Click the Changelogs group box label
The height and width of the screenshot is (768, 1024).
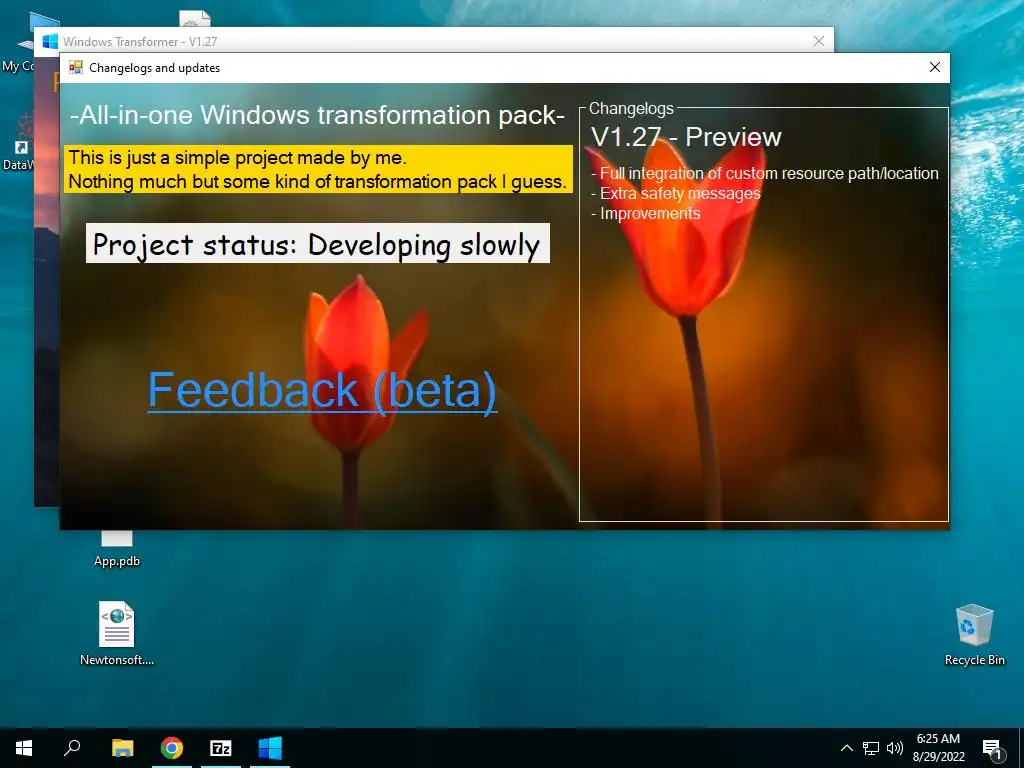point(631,108)
